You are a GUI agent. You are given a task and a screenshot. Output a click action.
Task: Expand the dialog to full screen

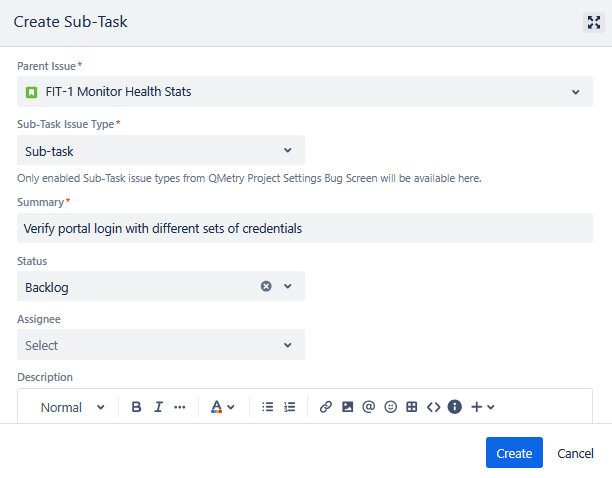[594, 23]
